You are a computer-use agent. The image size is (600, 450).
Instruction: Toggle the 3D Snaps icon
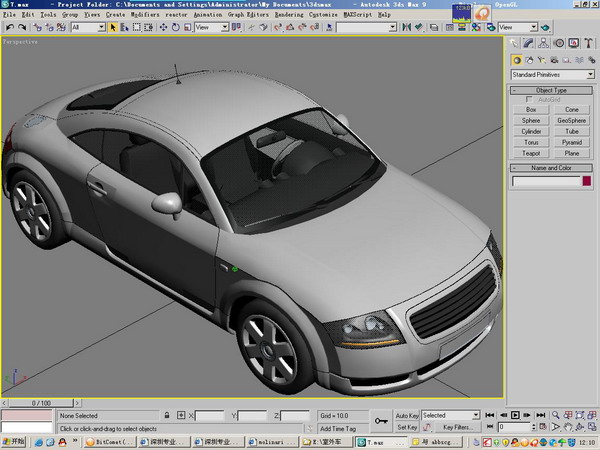tap(278, 27)
